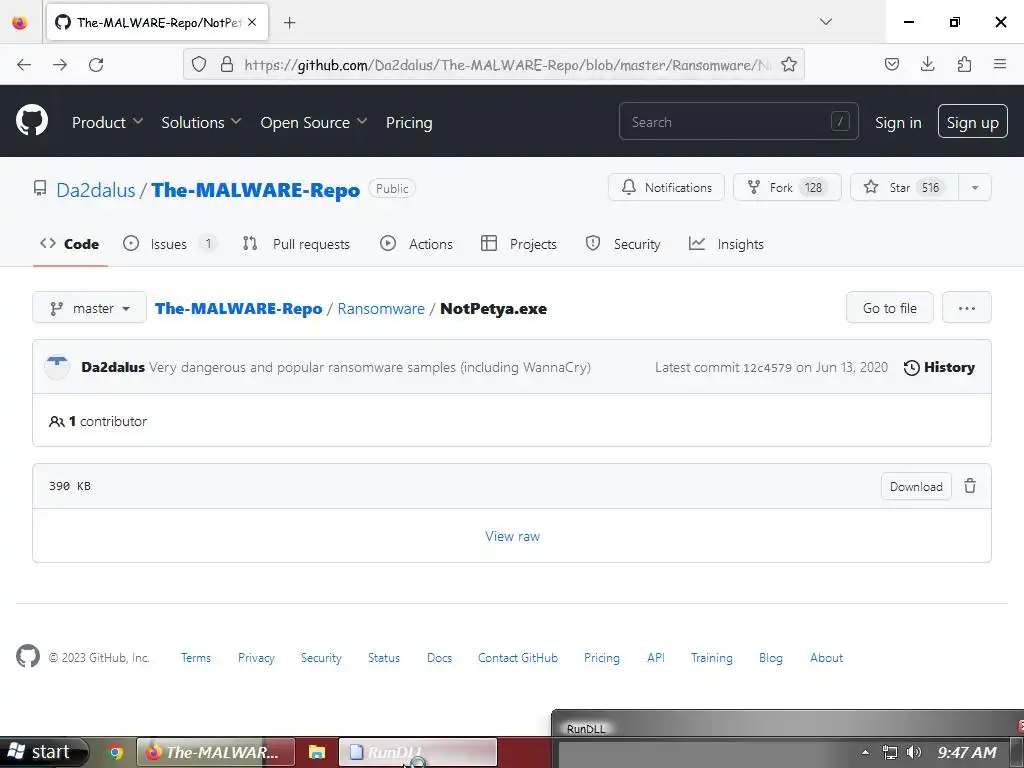The image size is (1024, 768).
Task: Open footer Privacy link
Action: (x=256, y=658)
